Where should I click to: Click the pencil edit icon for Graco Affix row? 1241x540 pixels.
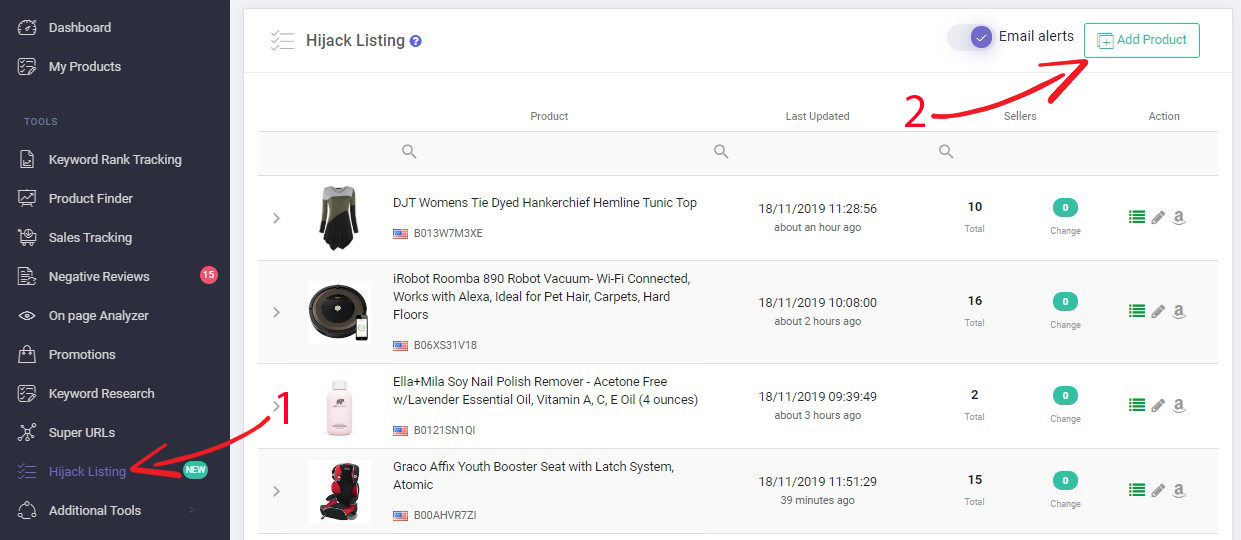1158,490
